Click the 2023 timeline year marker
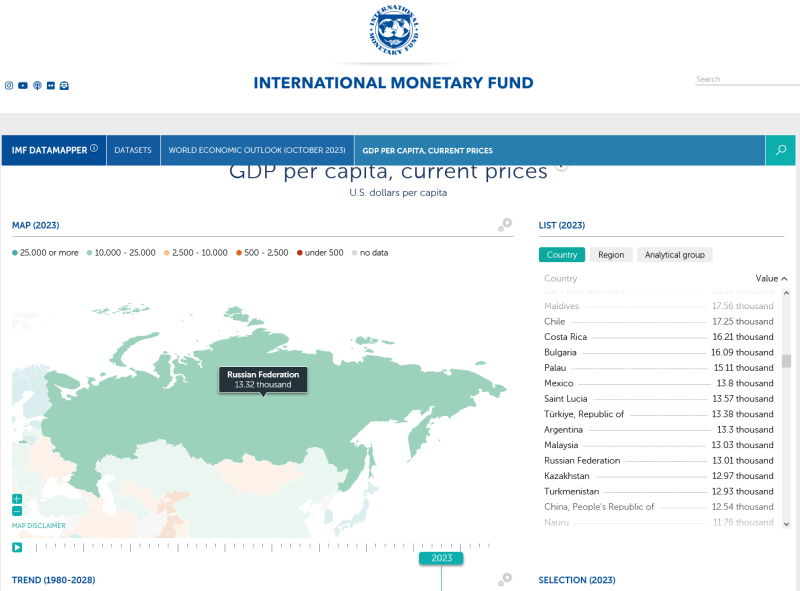Viewport: 800px width, 591px height. (441, 558)
